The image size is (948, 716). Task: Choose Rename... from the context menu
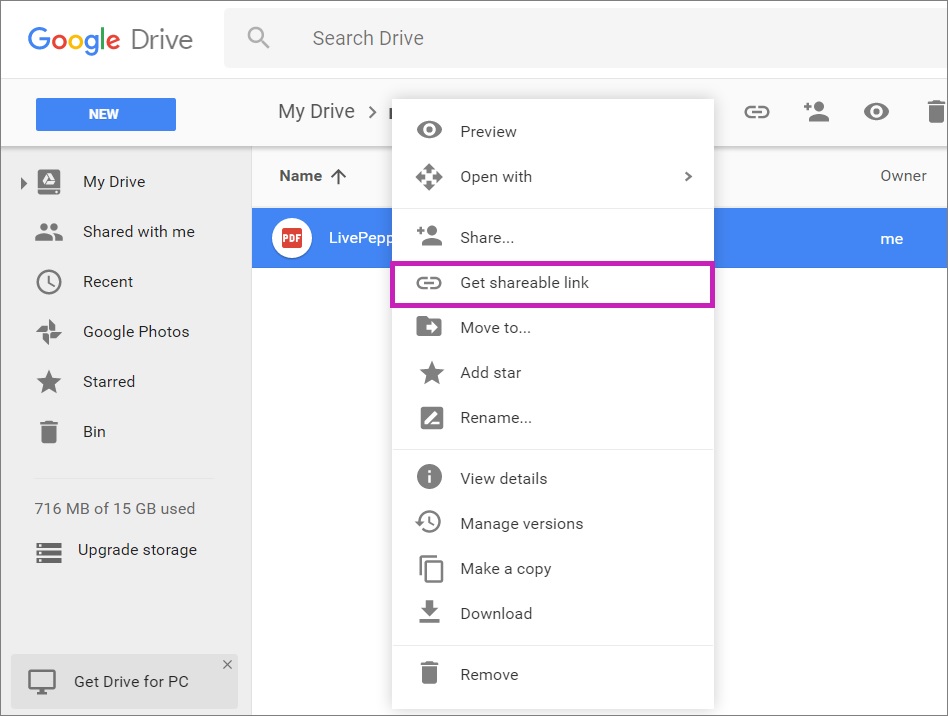(553, 418)
